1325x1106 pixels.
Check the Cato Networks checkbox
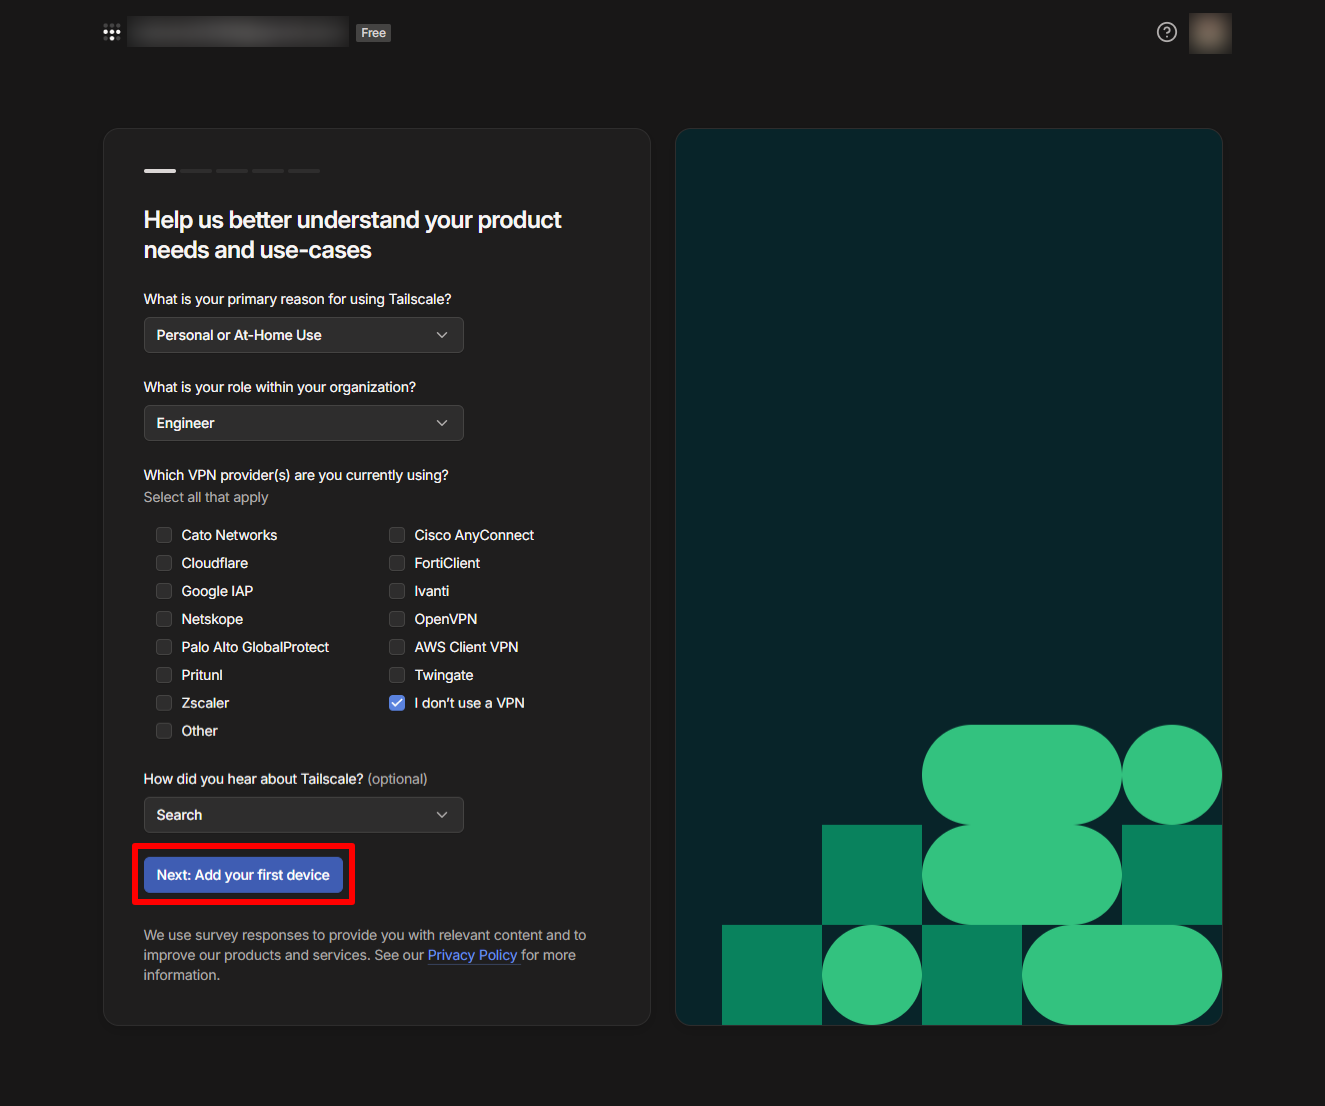coord(164,535)
